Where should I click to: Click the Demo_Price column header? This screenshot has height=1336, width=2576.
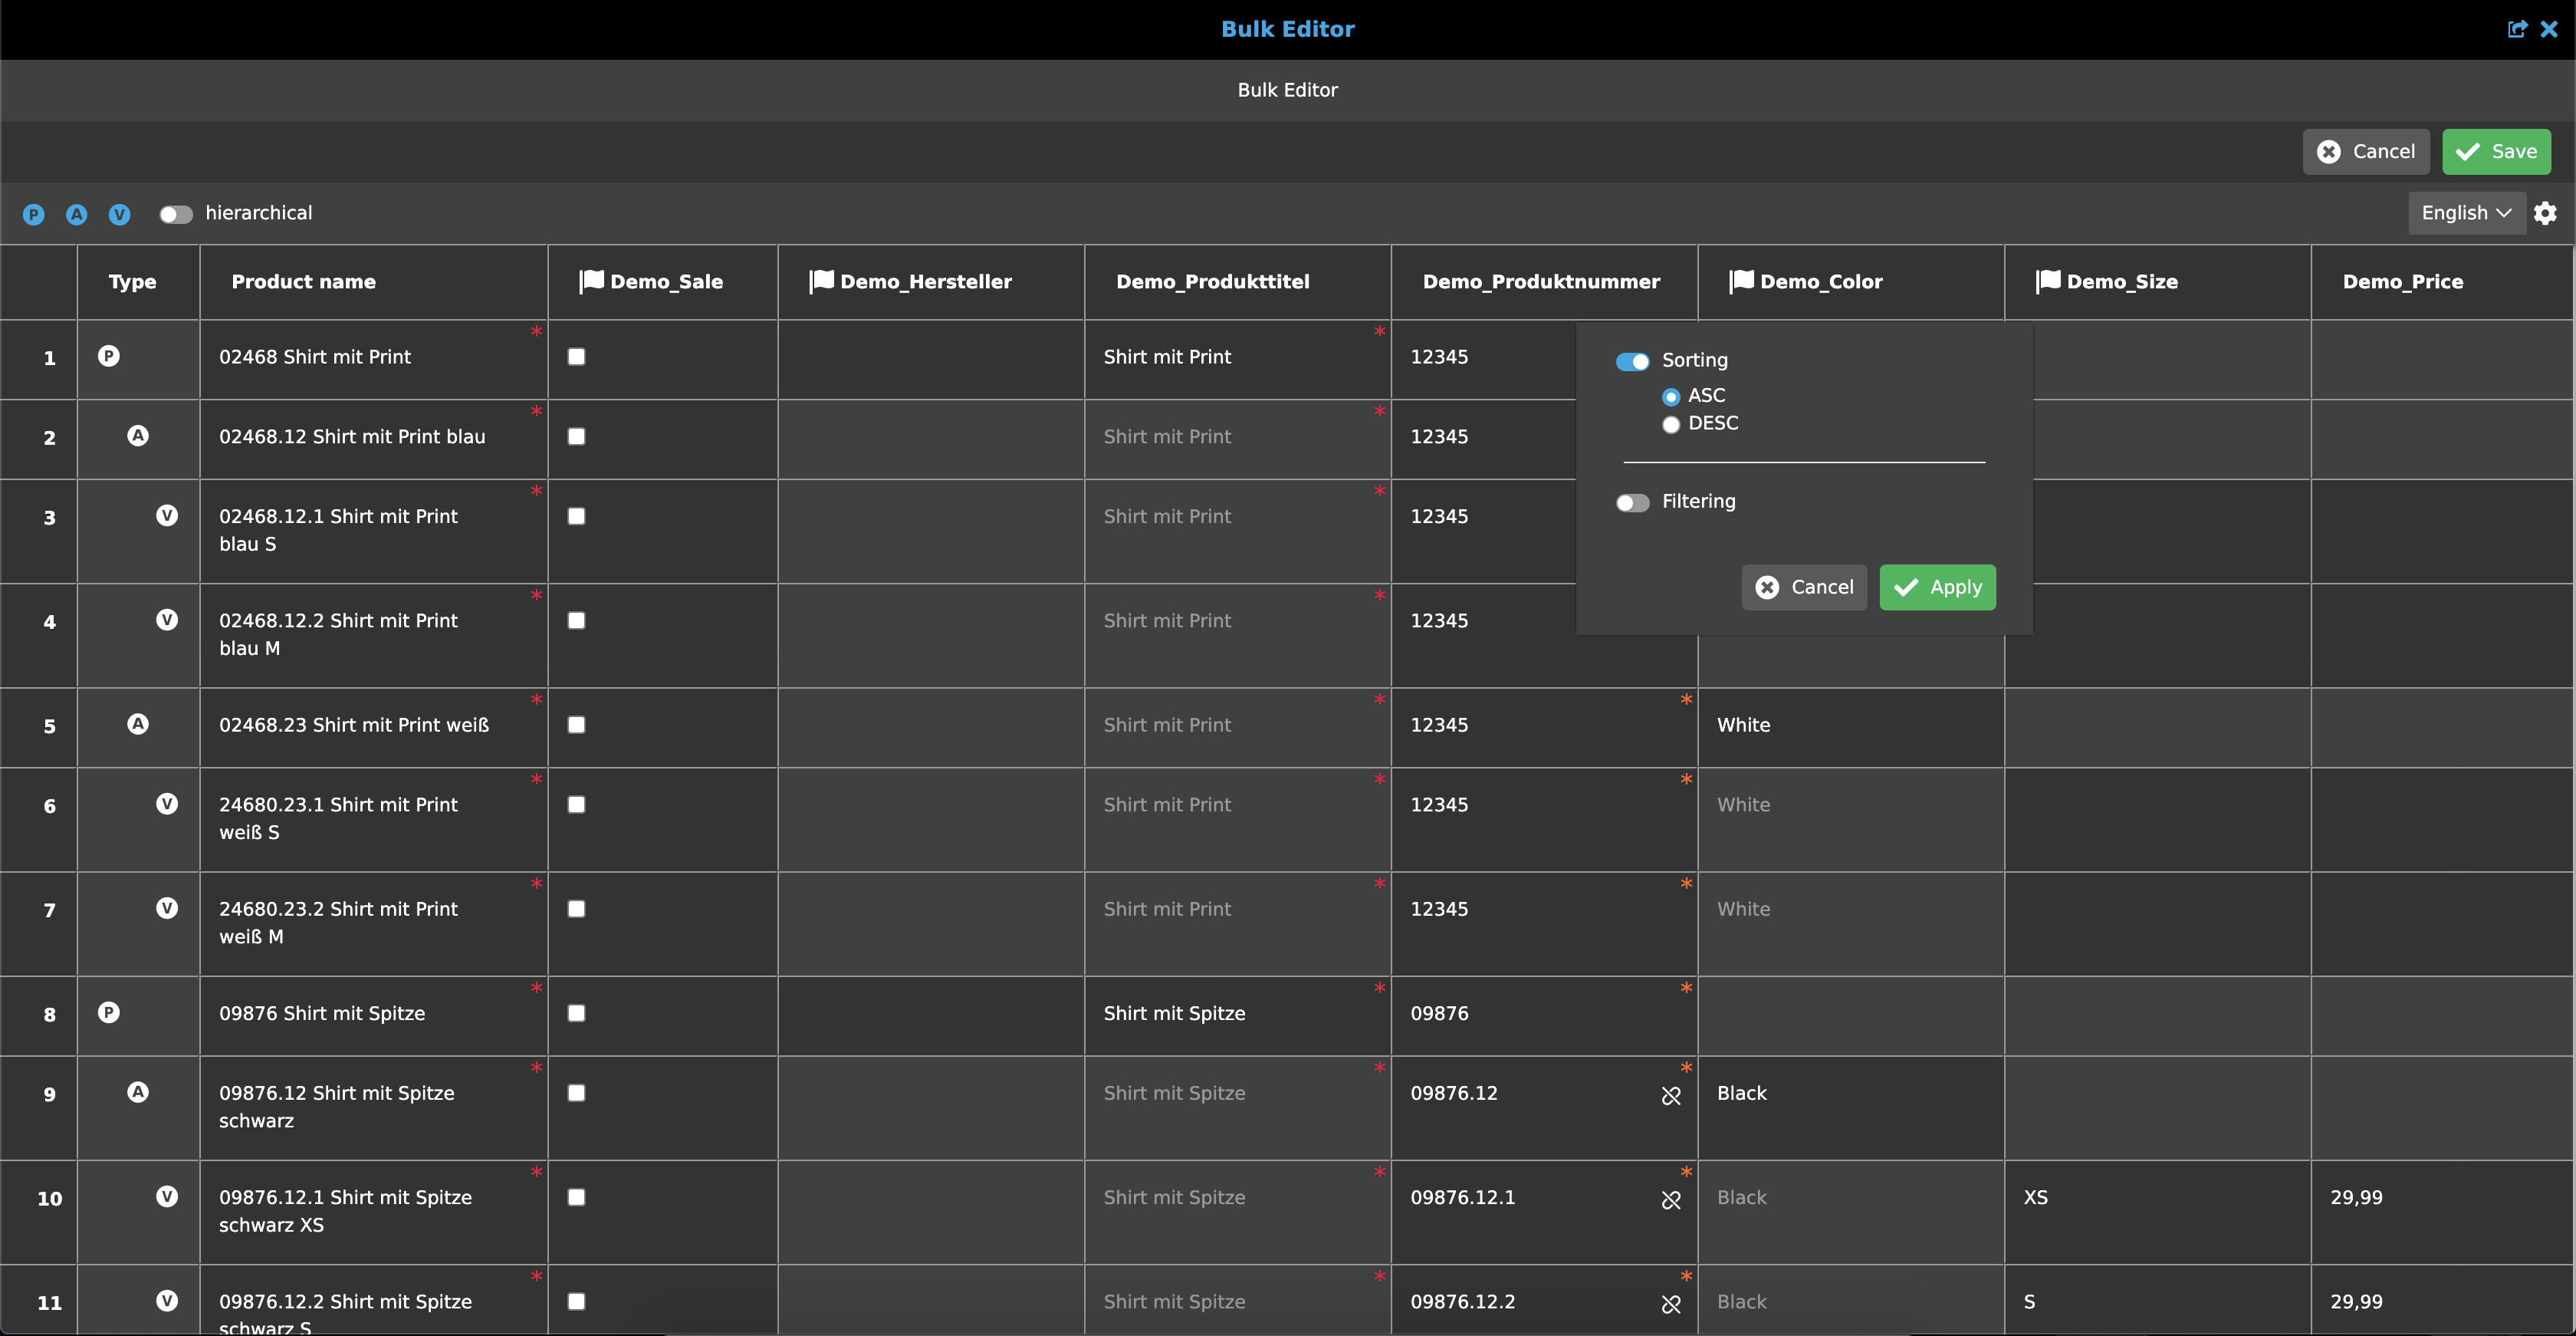[2402, 282]
